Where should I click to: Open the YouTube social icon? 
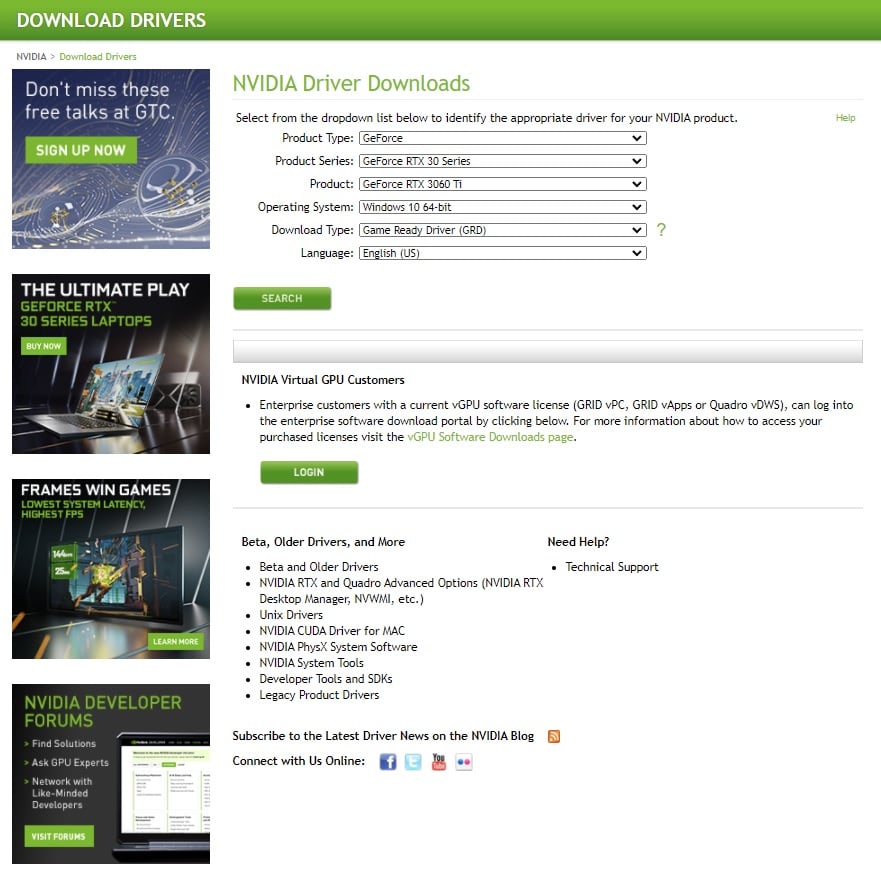(438, 762)
